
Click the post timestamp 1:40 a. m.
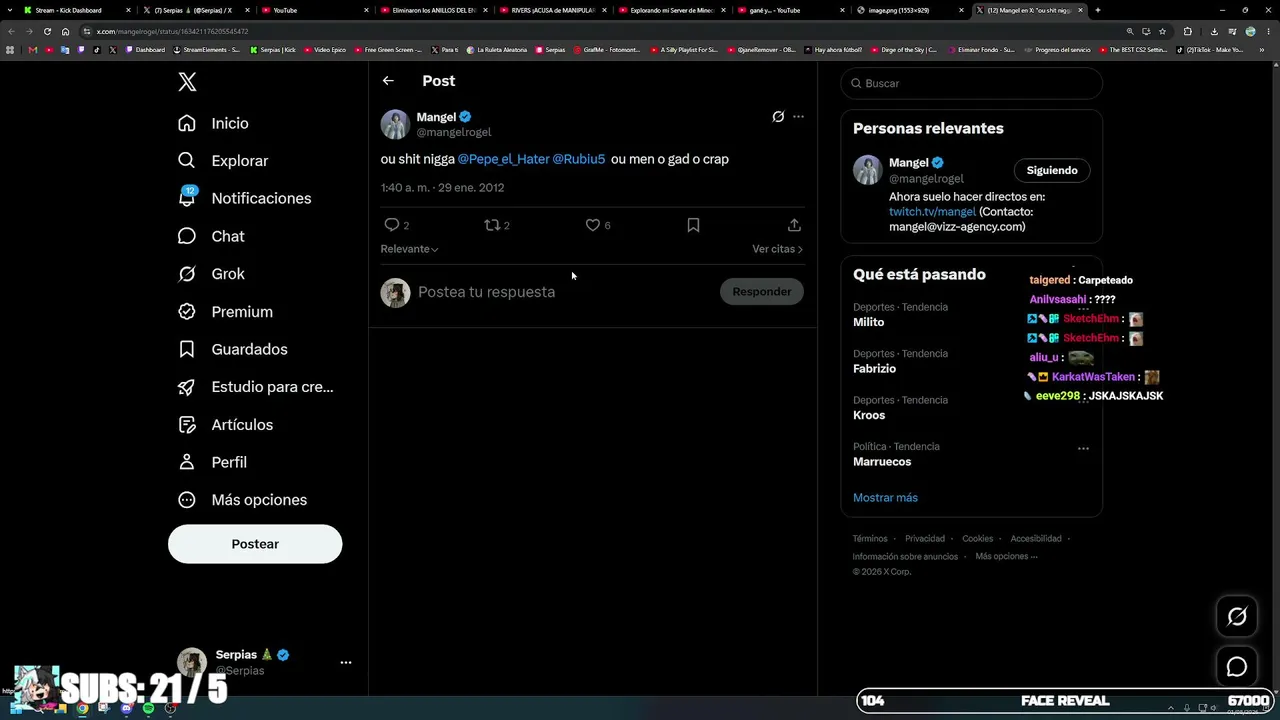pos(442,188)
